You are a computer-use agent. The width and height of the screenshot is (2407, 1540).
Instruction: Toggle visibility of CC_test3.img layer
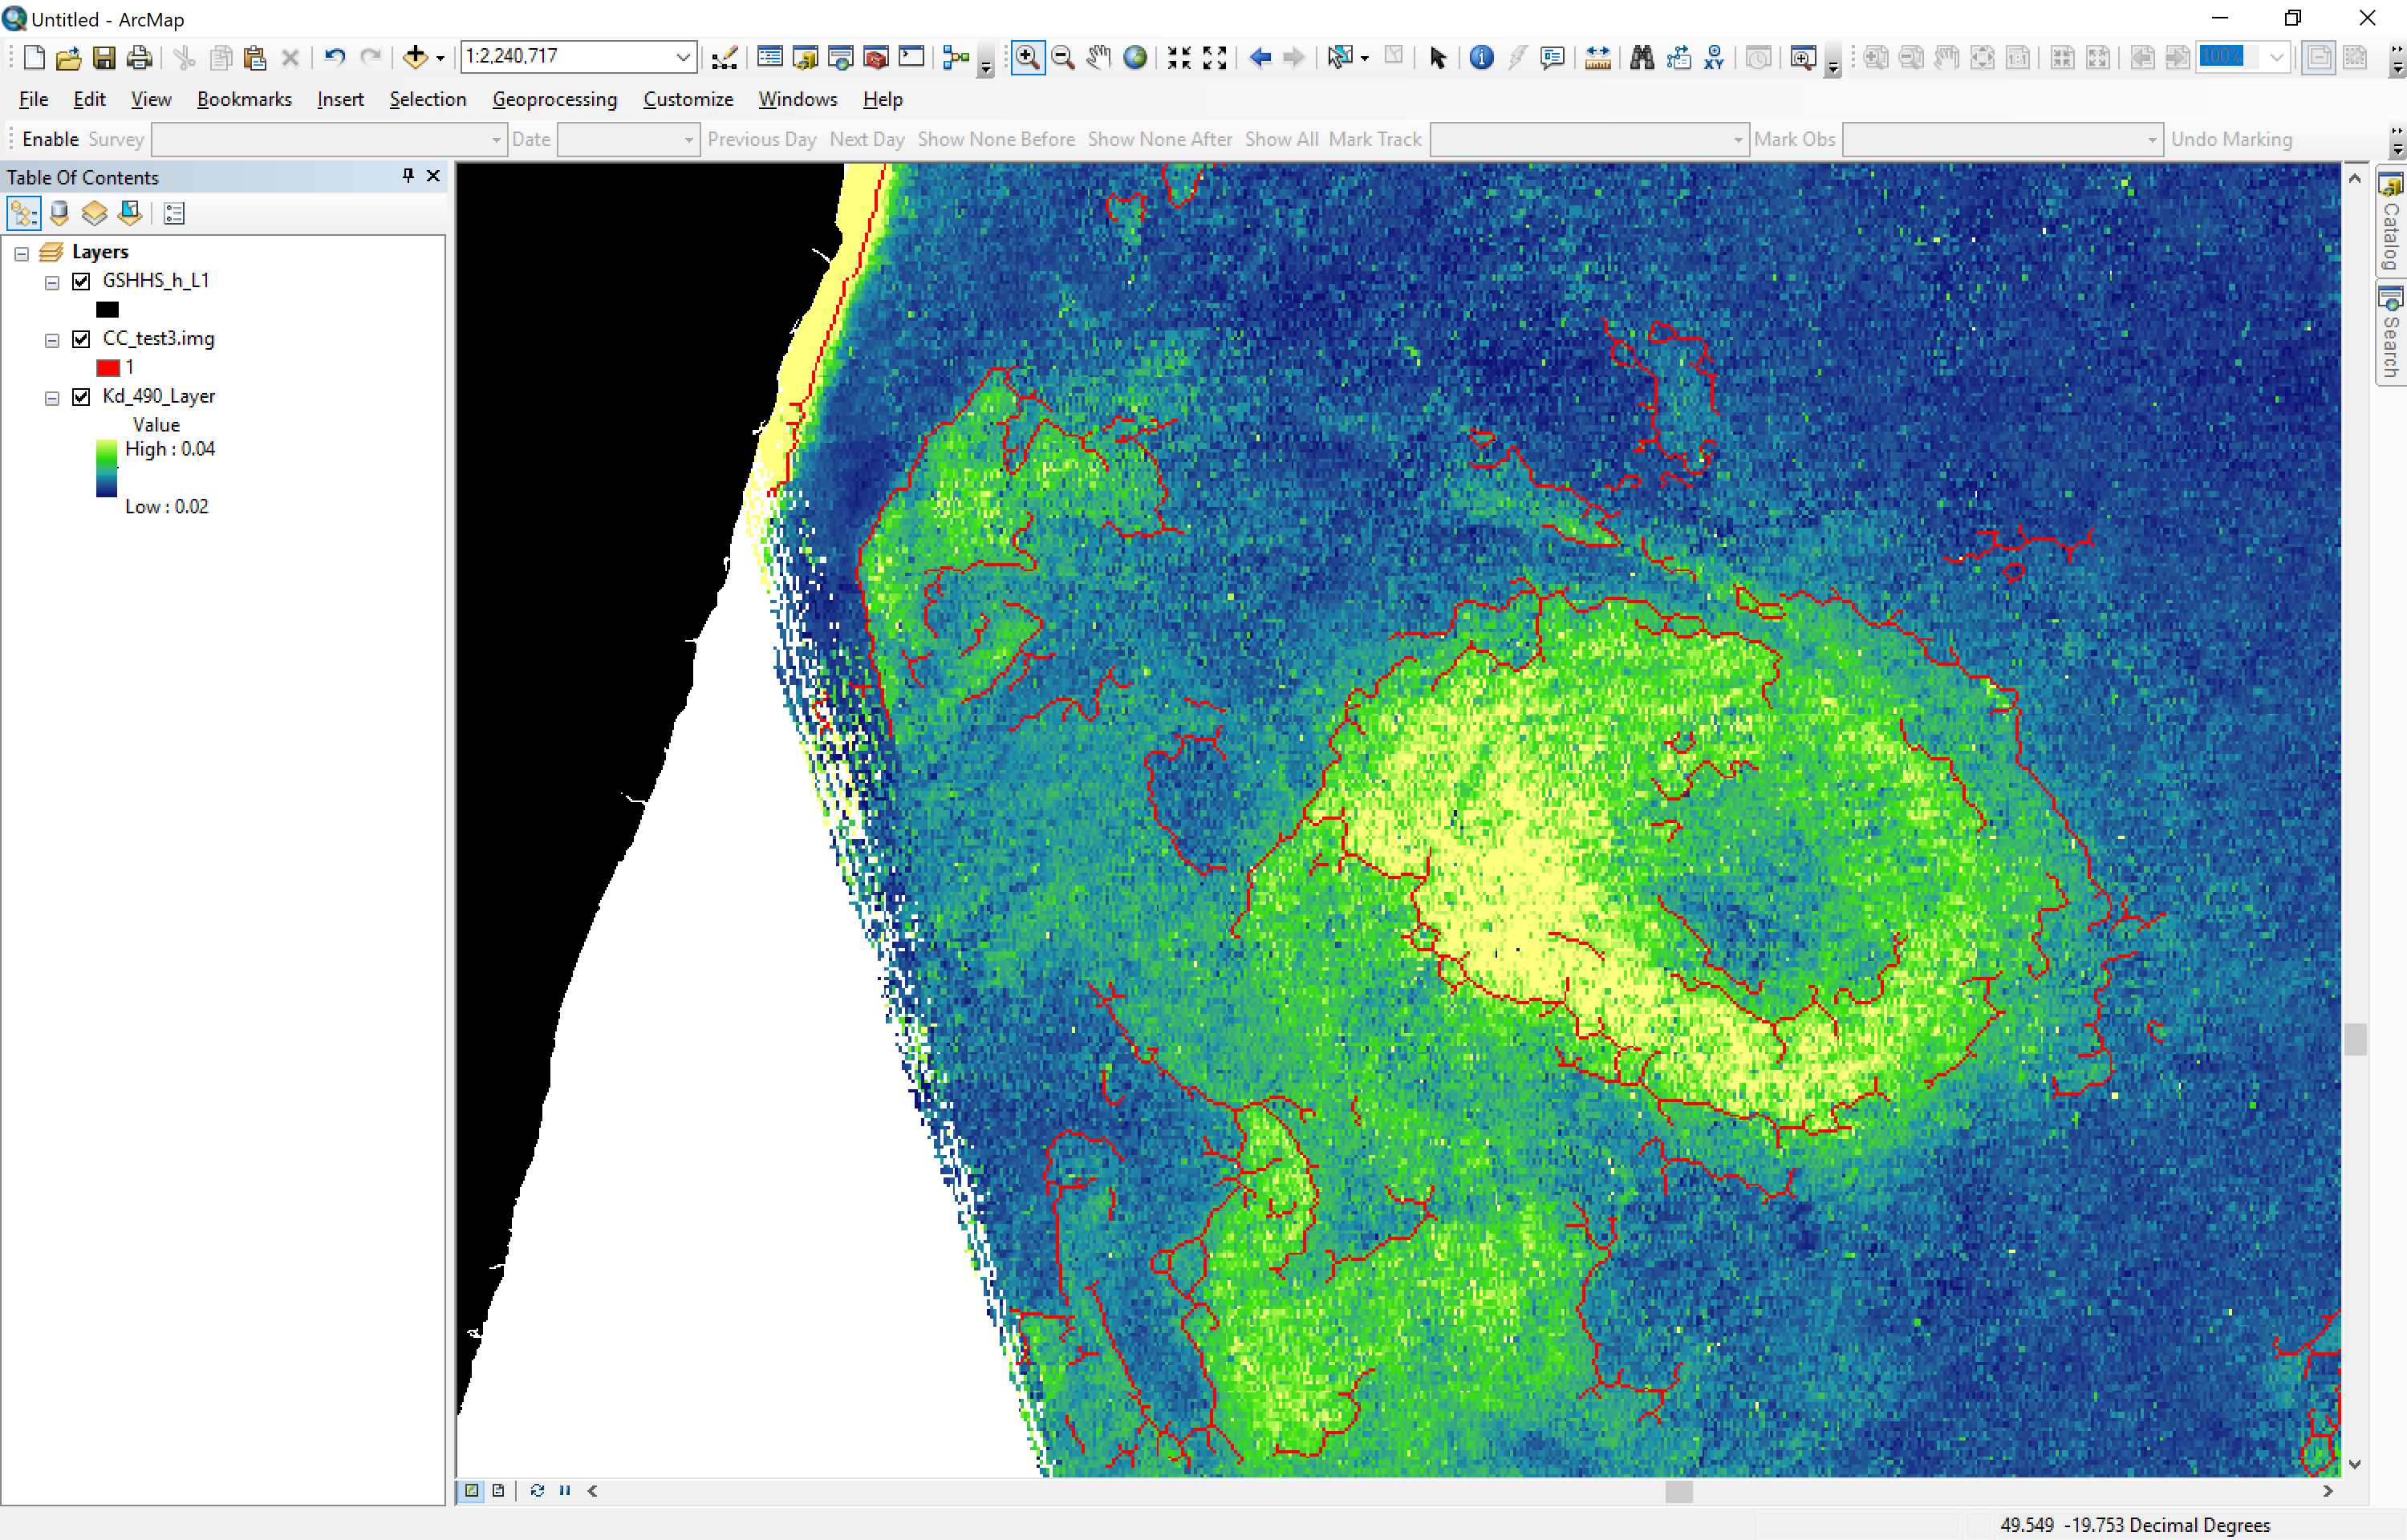pyautogui.click(x=81, y=339)
